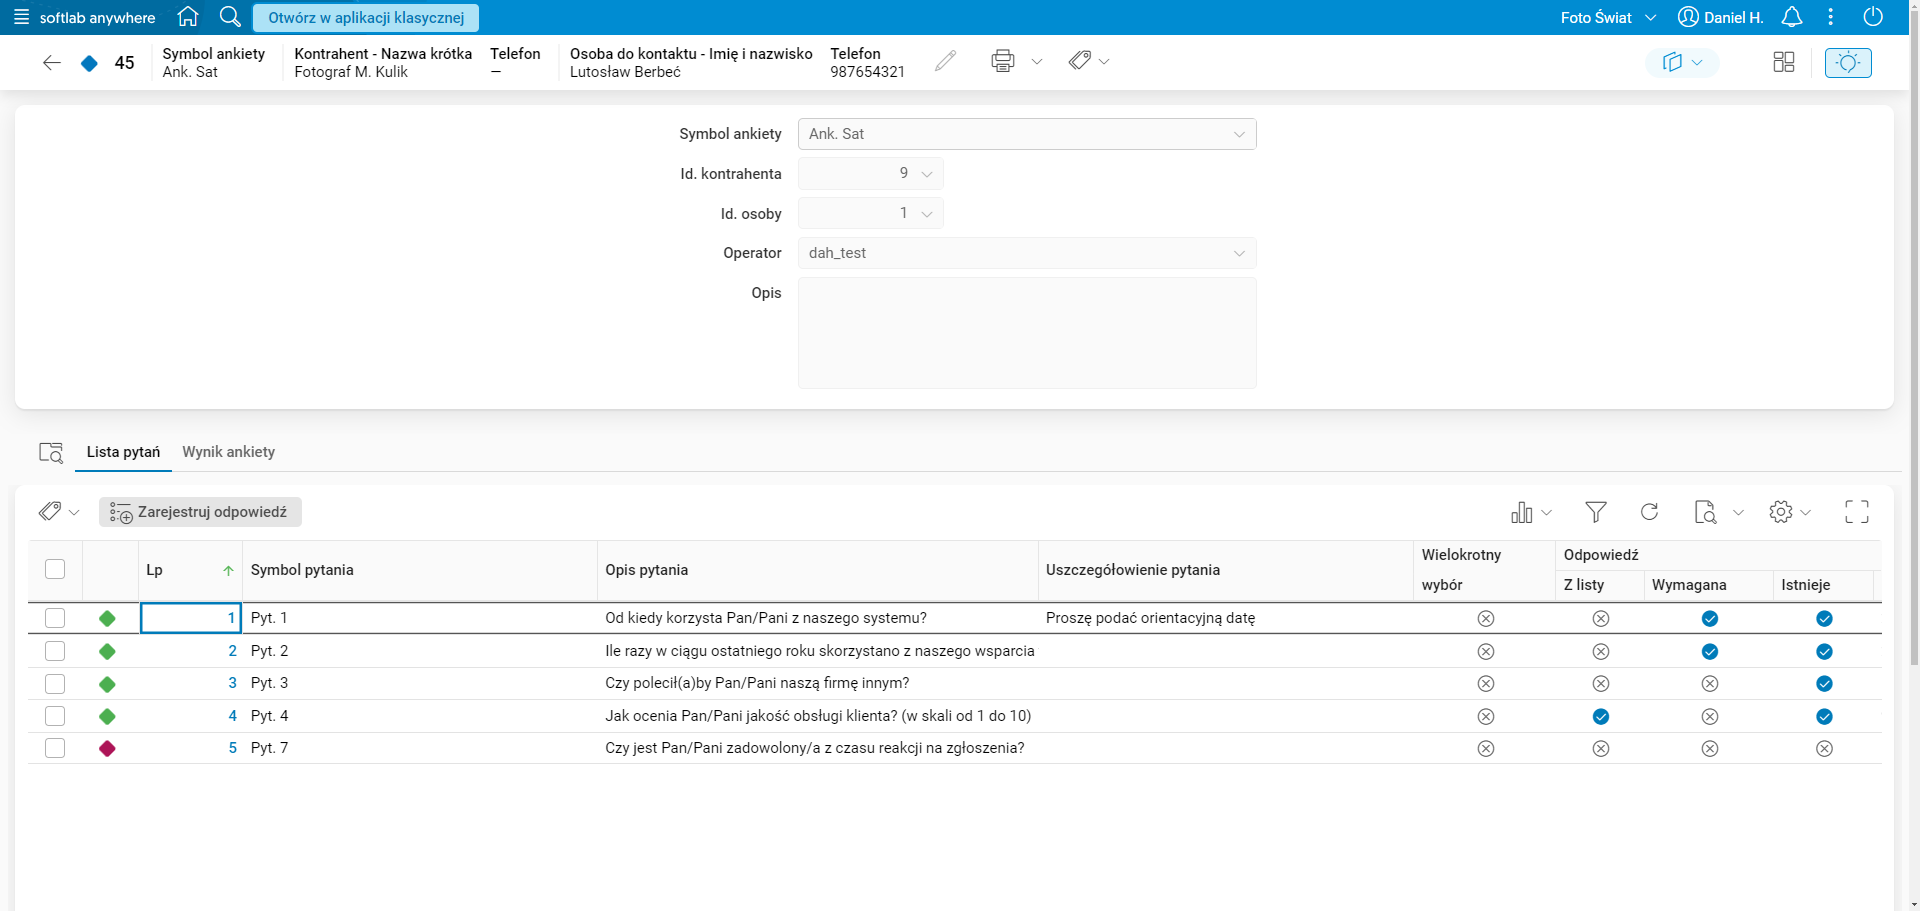This screenshot has width=1920, height=911.
Task: Open the chart bar icon in grid toolbar
Action: pyautogui.click(x=1522, y=512)
